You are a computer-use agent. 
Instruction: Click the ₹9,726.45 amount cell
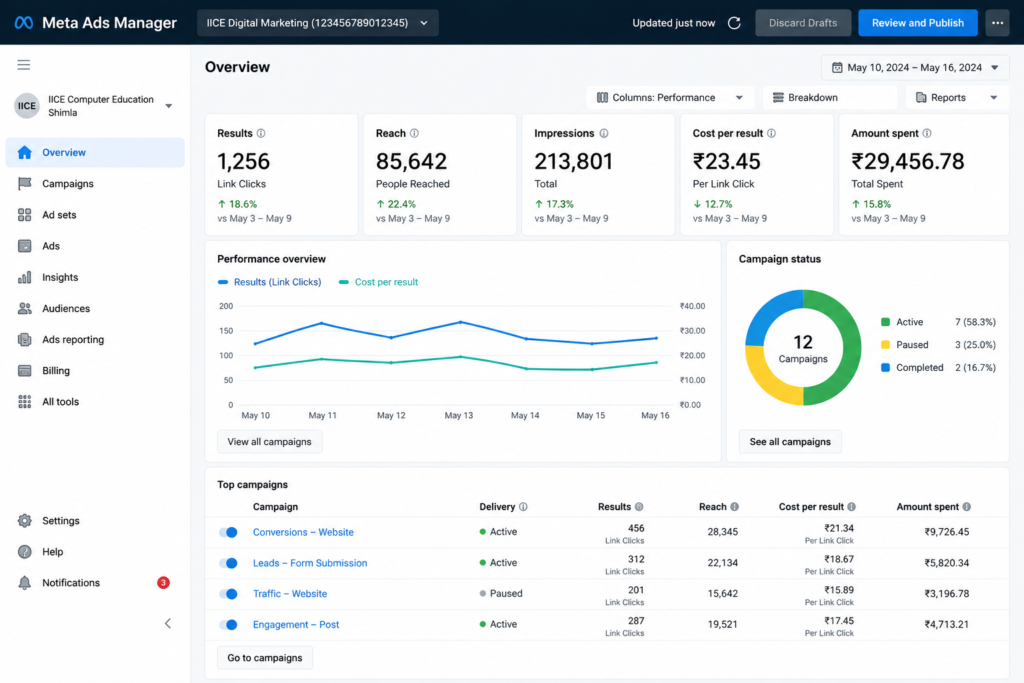[946, 532]
